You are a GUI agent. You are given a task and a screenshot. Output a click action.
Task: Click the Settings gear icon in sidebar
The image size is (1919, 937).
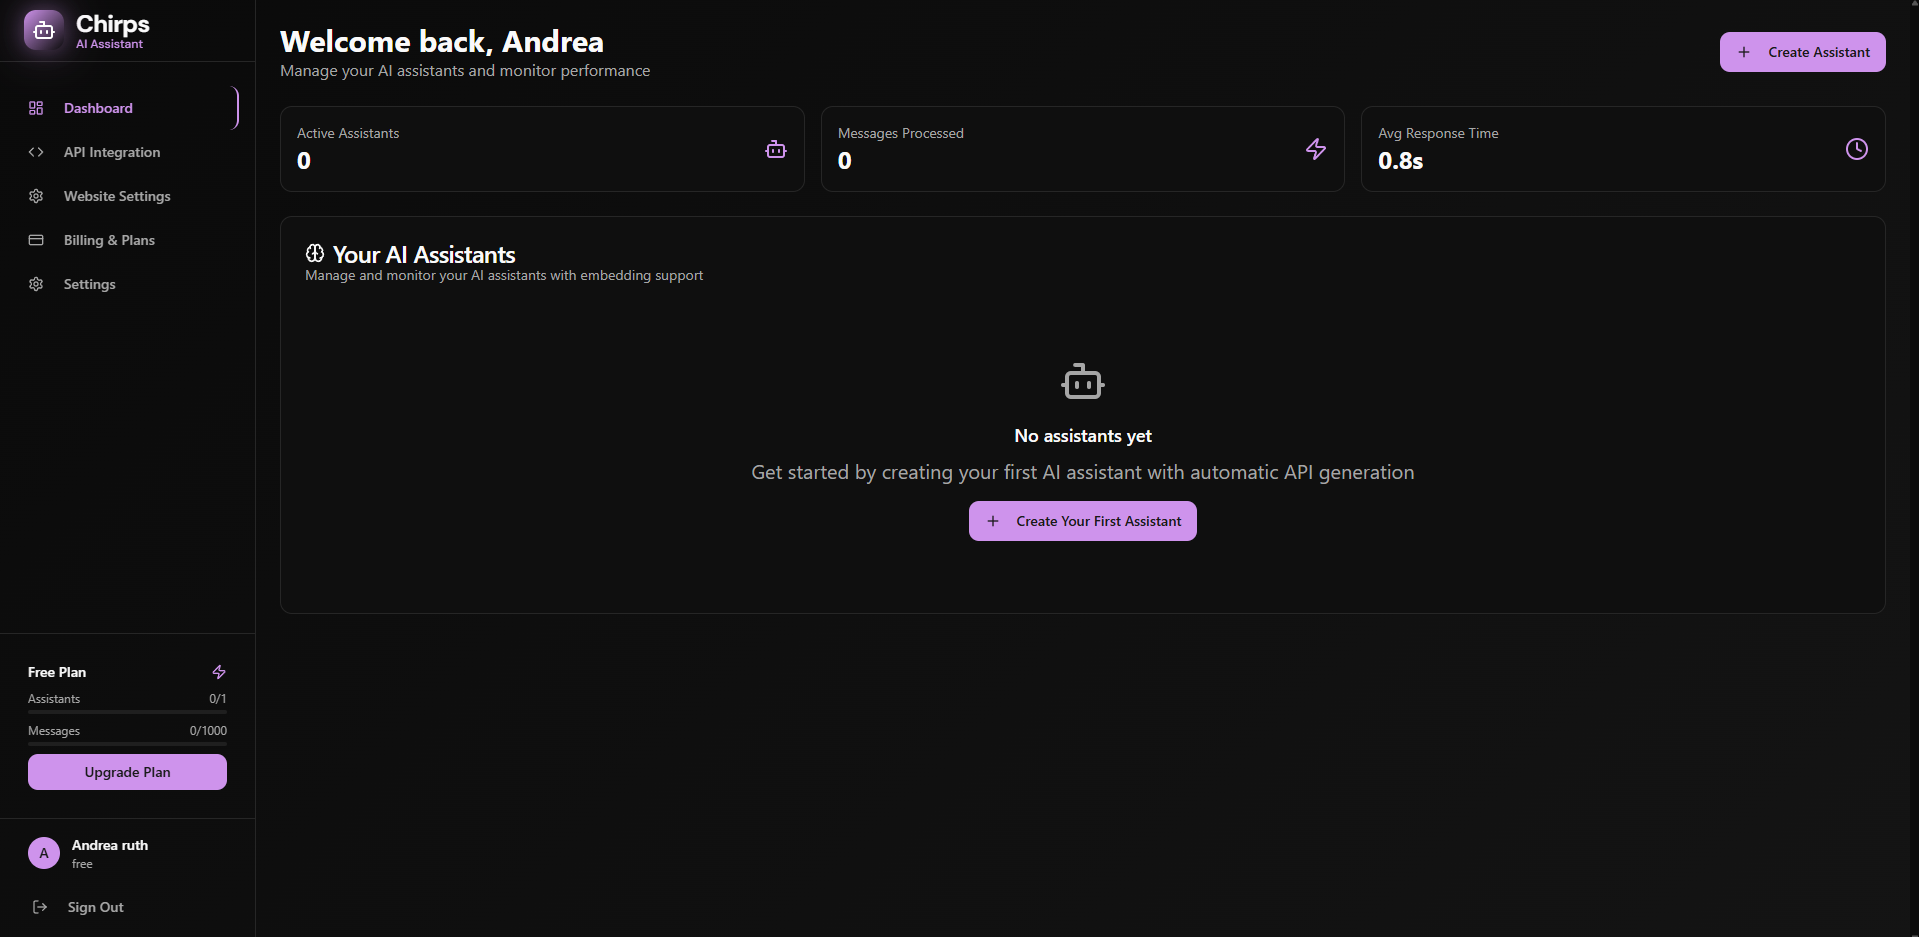(36, 284)
